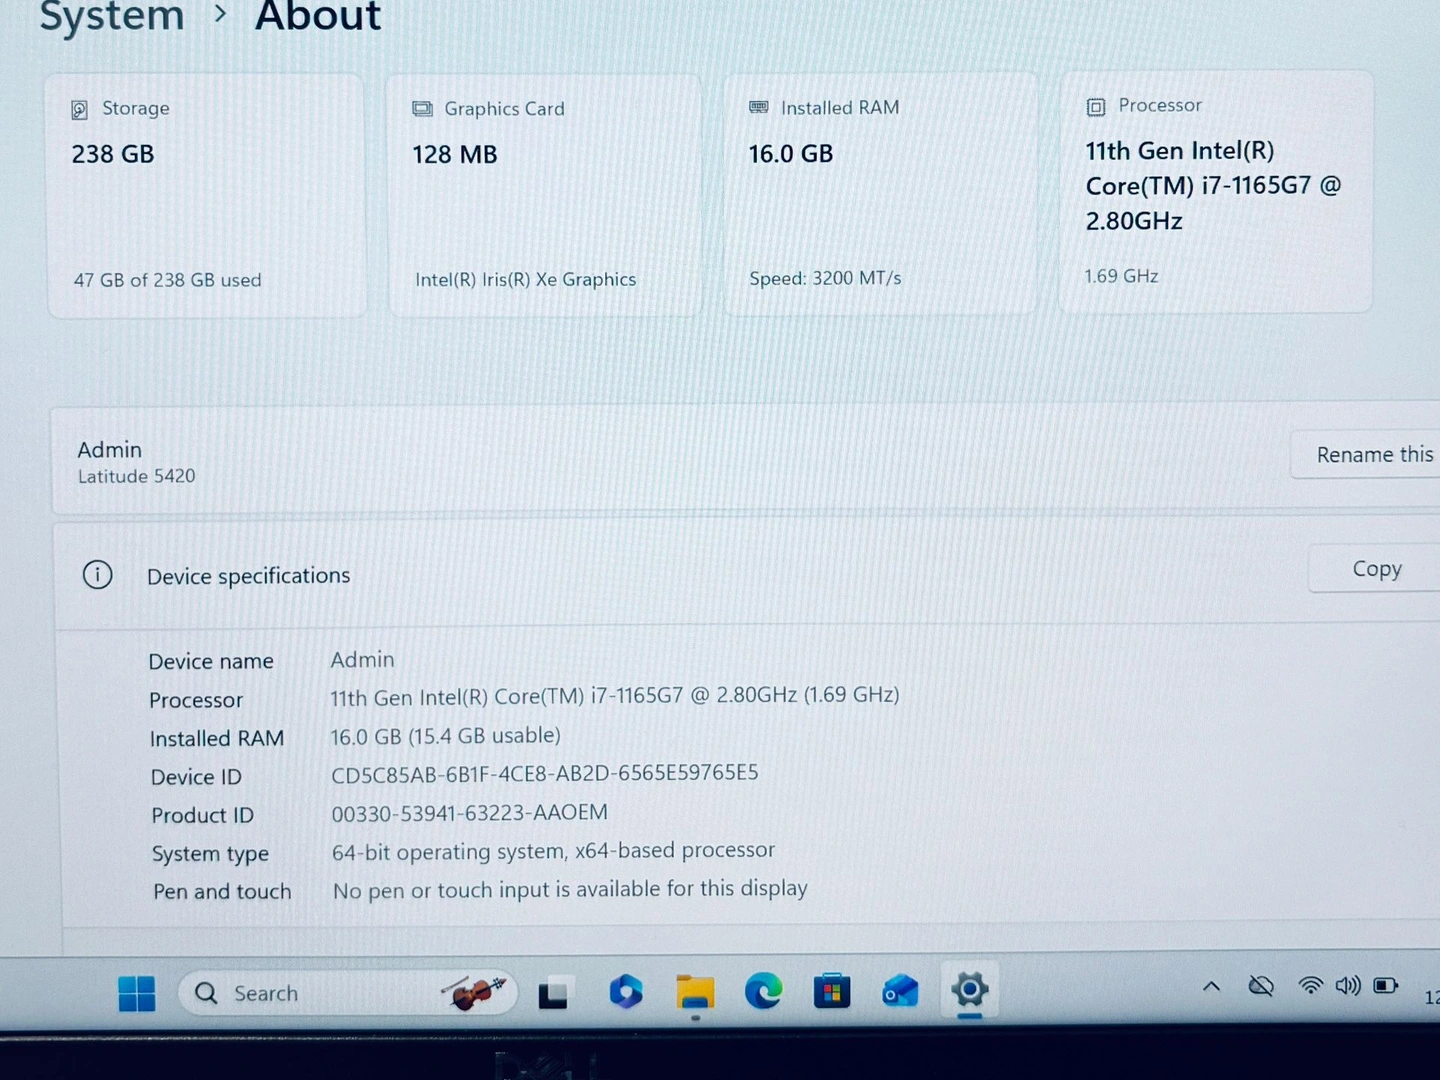
Task: Launch Microsoft Edge browser
Action: pos(763,991)
